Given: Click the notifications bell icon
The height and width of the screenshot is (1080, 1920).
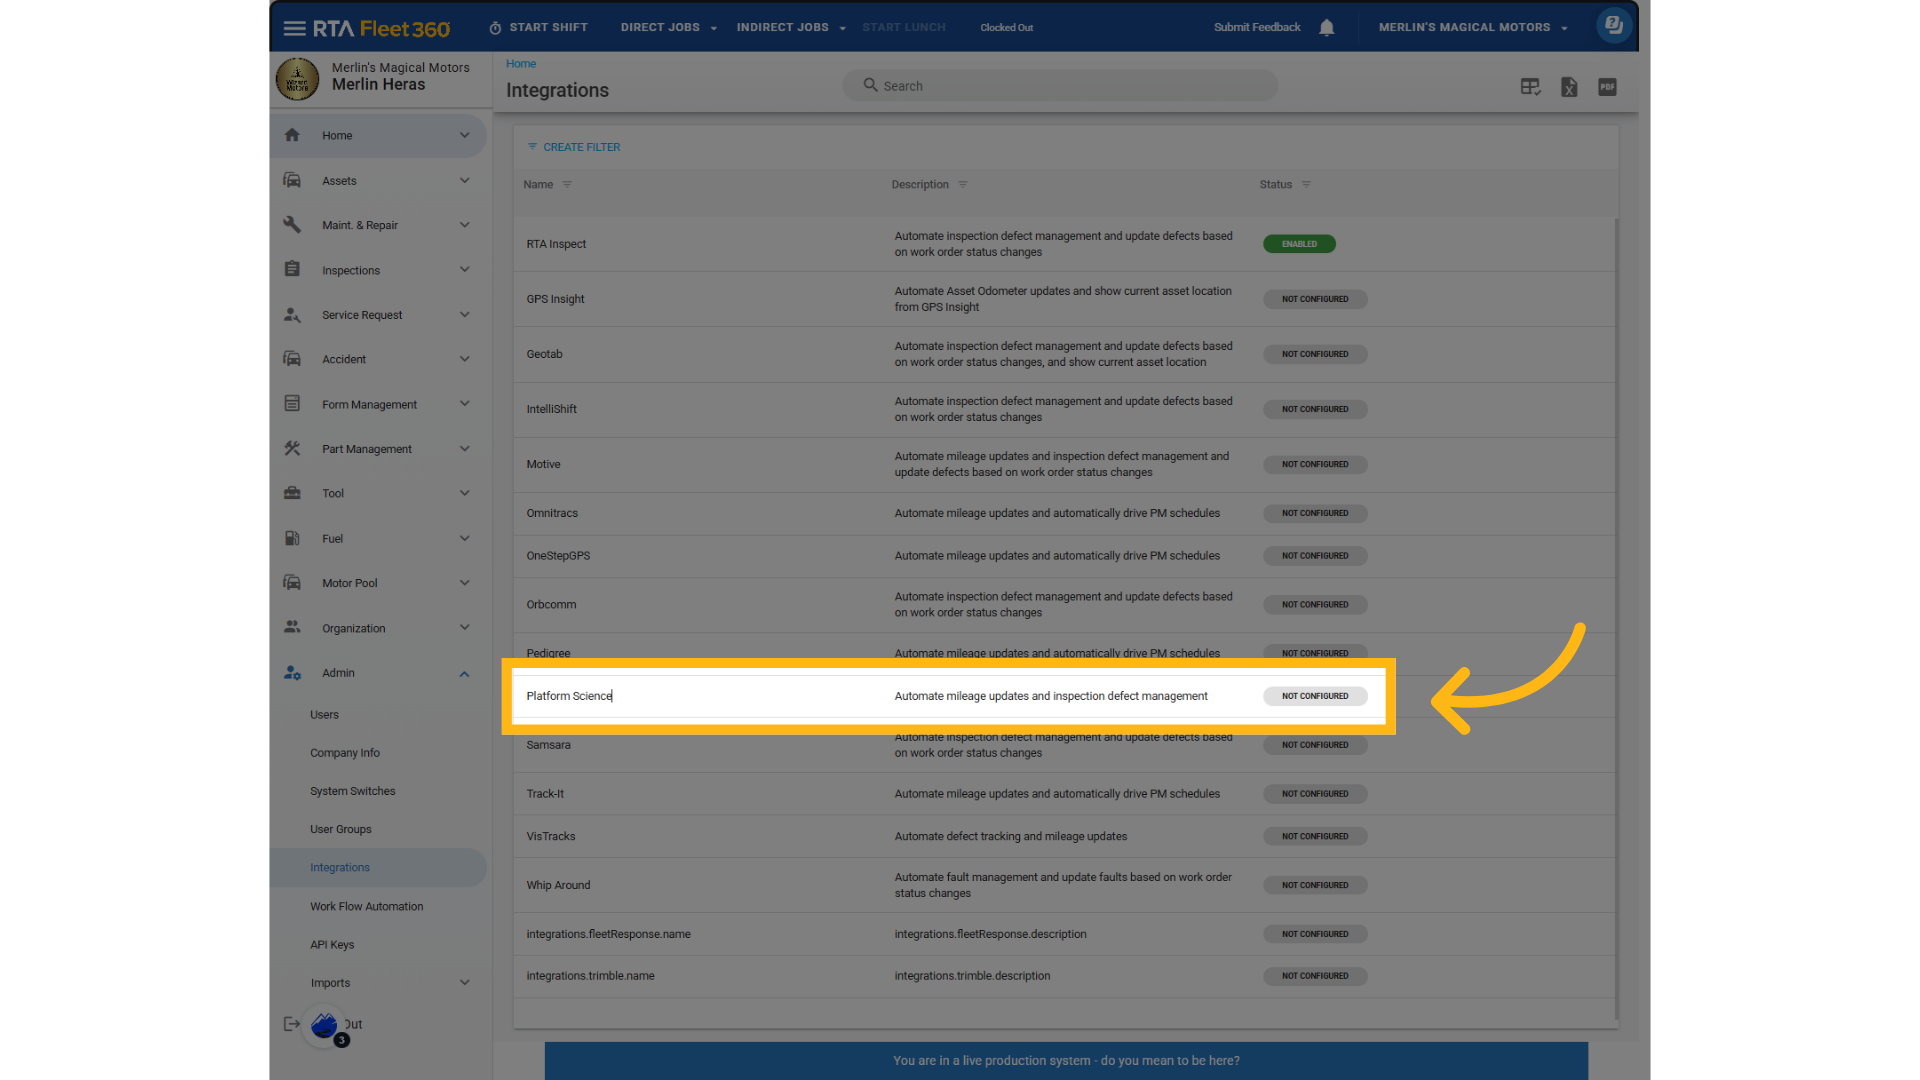Looking at the screenshot, I should click(1326, 28).
